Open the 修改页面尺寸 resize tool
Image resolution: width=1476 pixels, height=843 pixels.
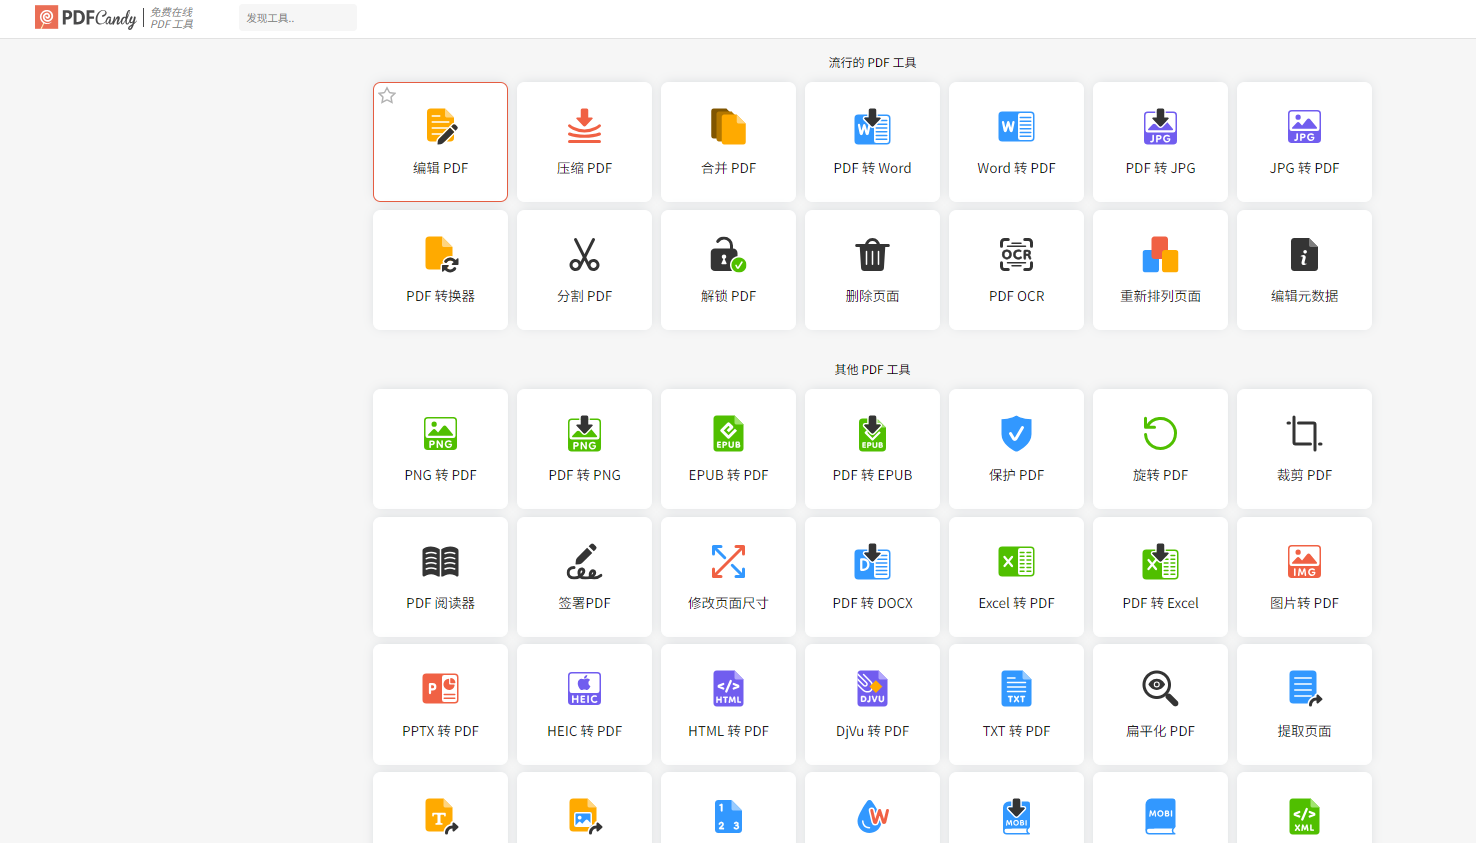(x=728, y=577)
